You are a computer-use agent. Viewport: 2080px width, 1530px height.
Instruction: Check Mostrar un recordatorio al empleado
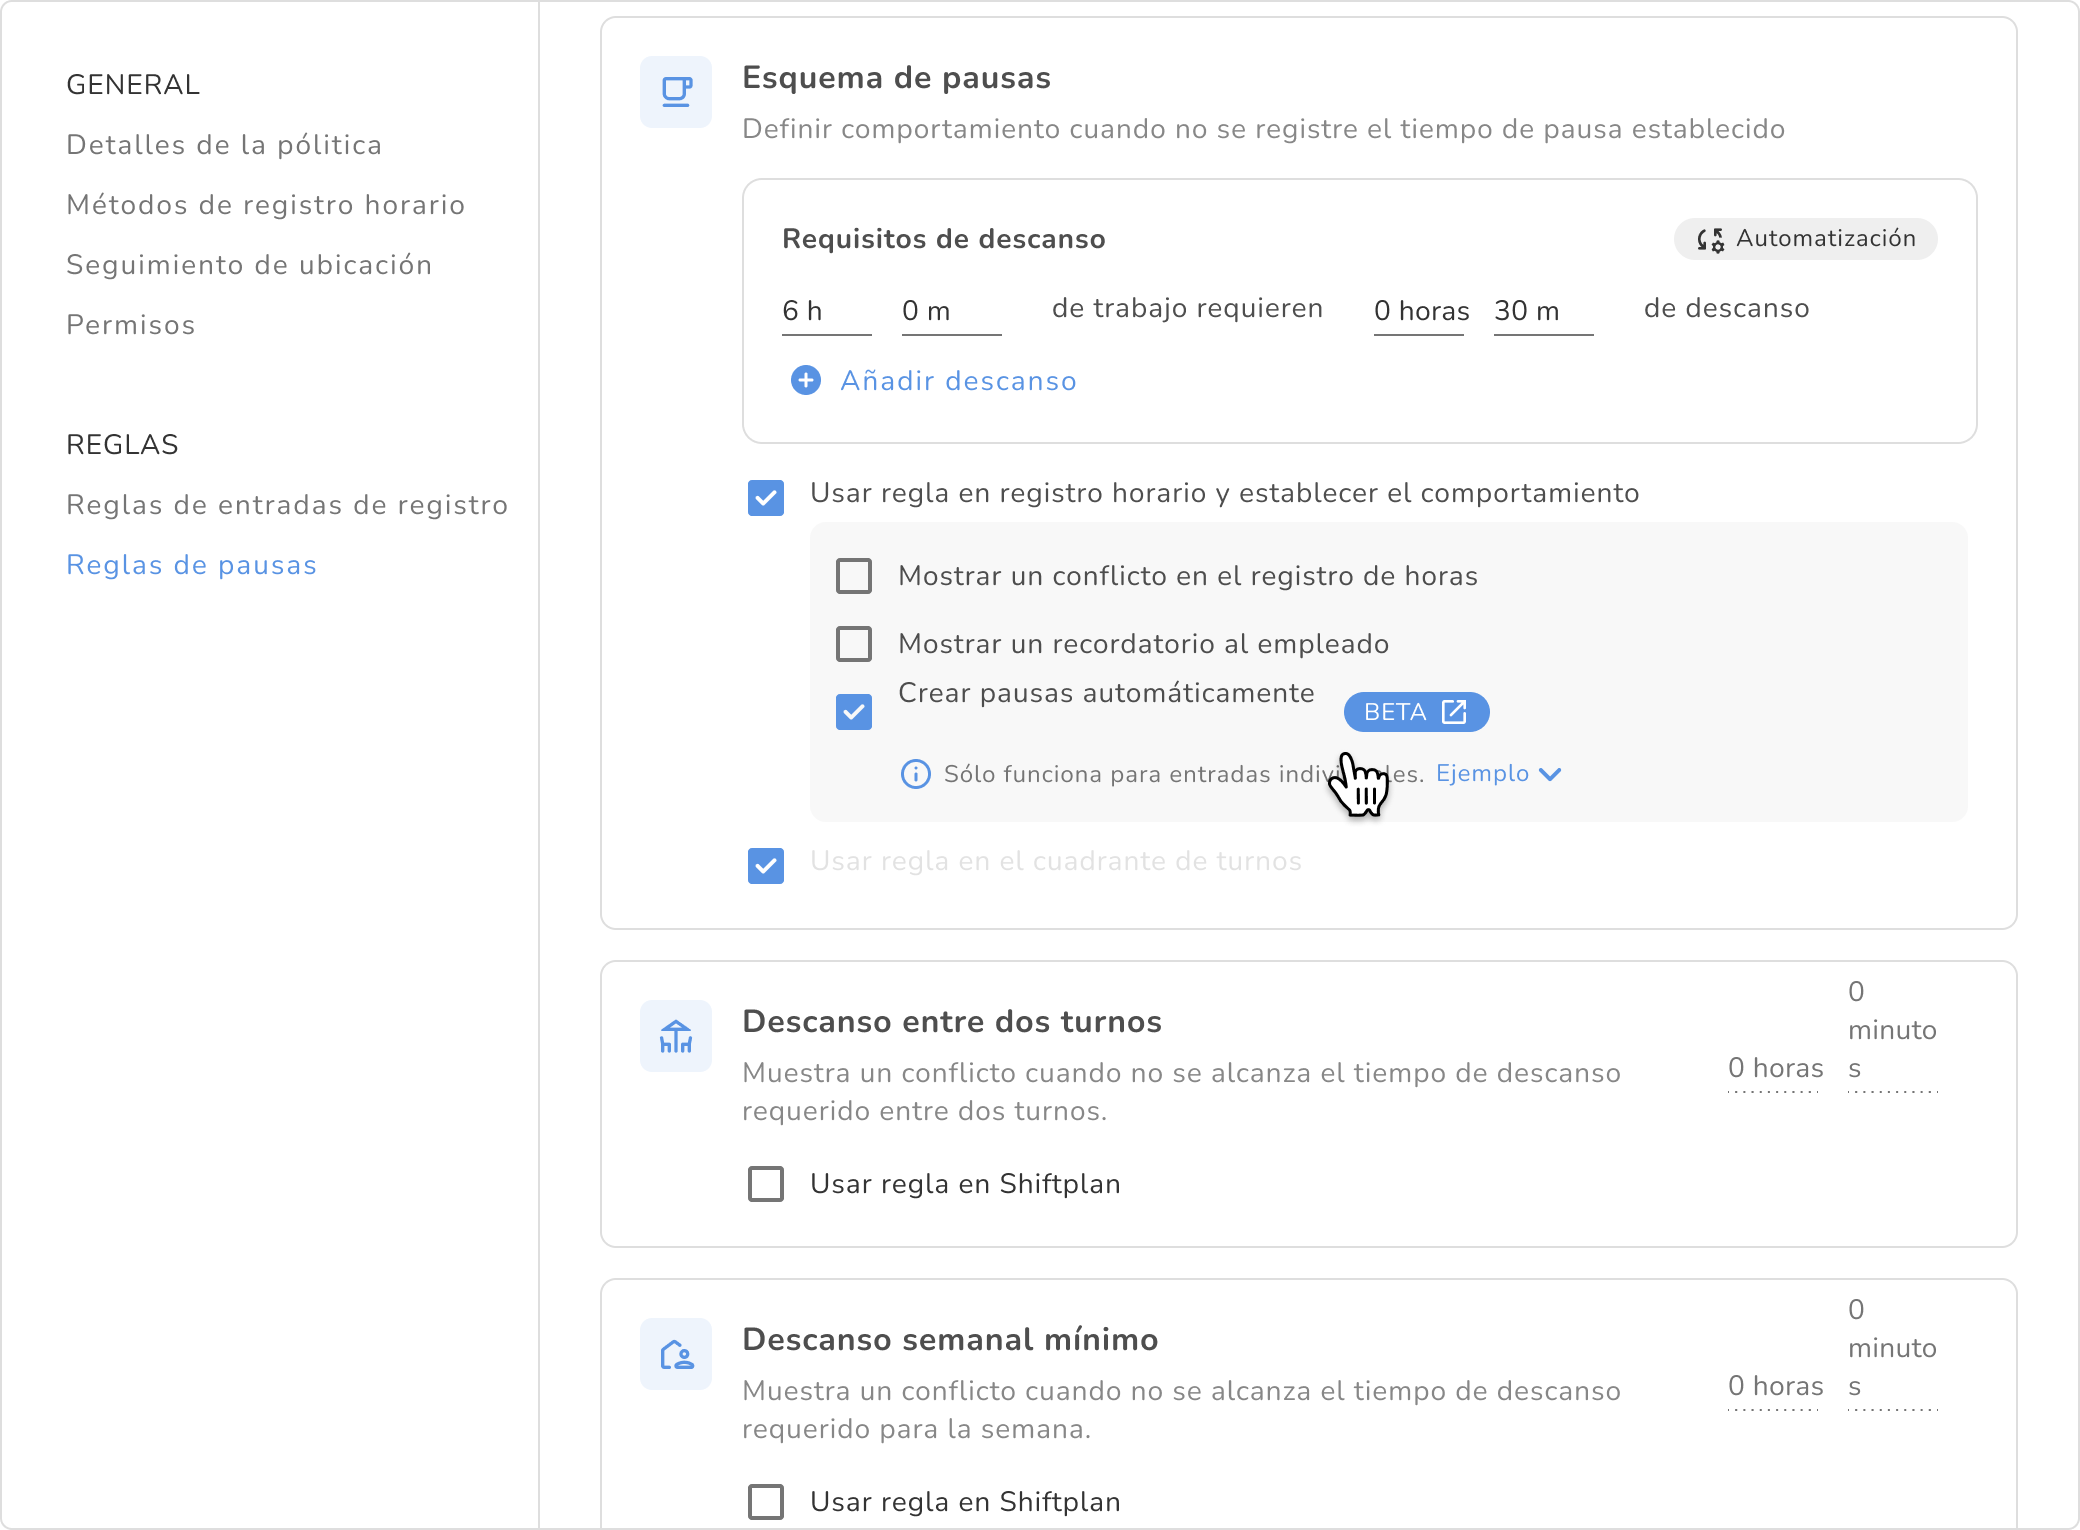854,644
